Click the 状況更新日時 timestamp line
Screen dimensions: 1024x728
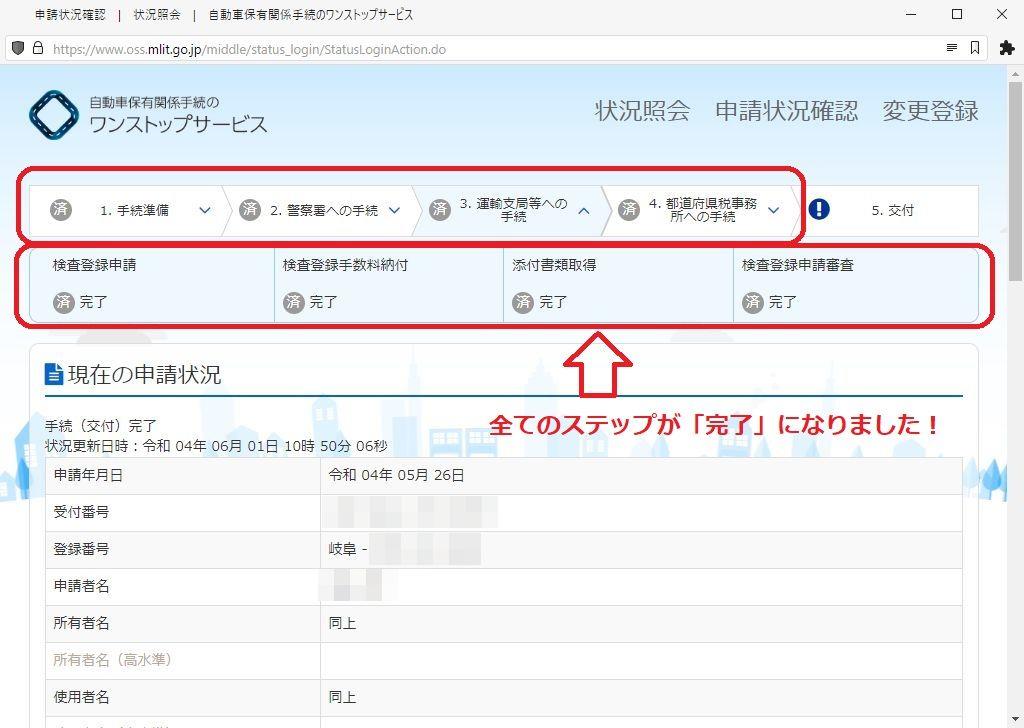pyautogui.click(x=216, y=447)
